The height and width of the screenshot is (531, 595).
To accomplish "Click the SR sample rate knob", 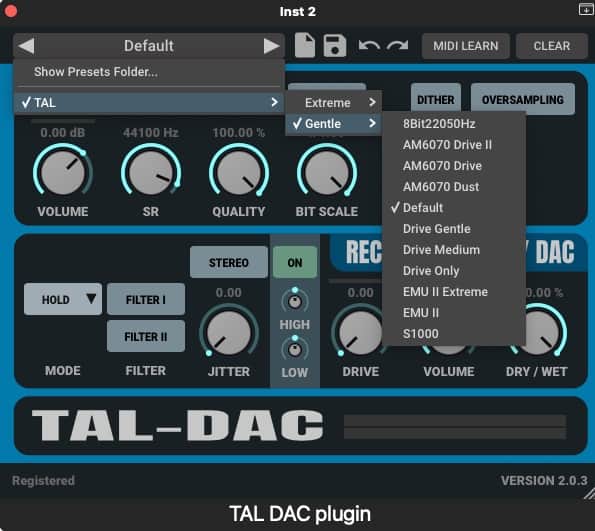I will coord(151,172).
